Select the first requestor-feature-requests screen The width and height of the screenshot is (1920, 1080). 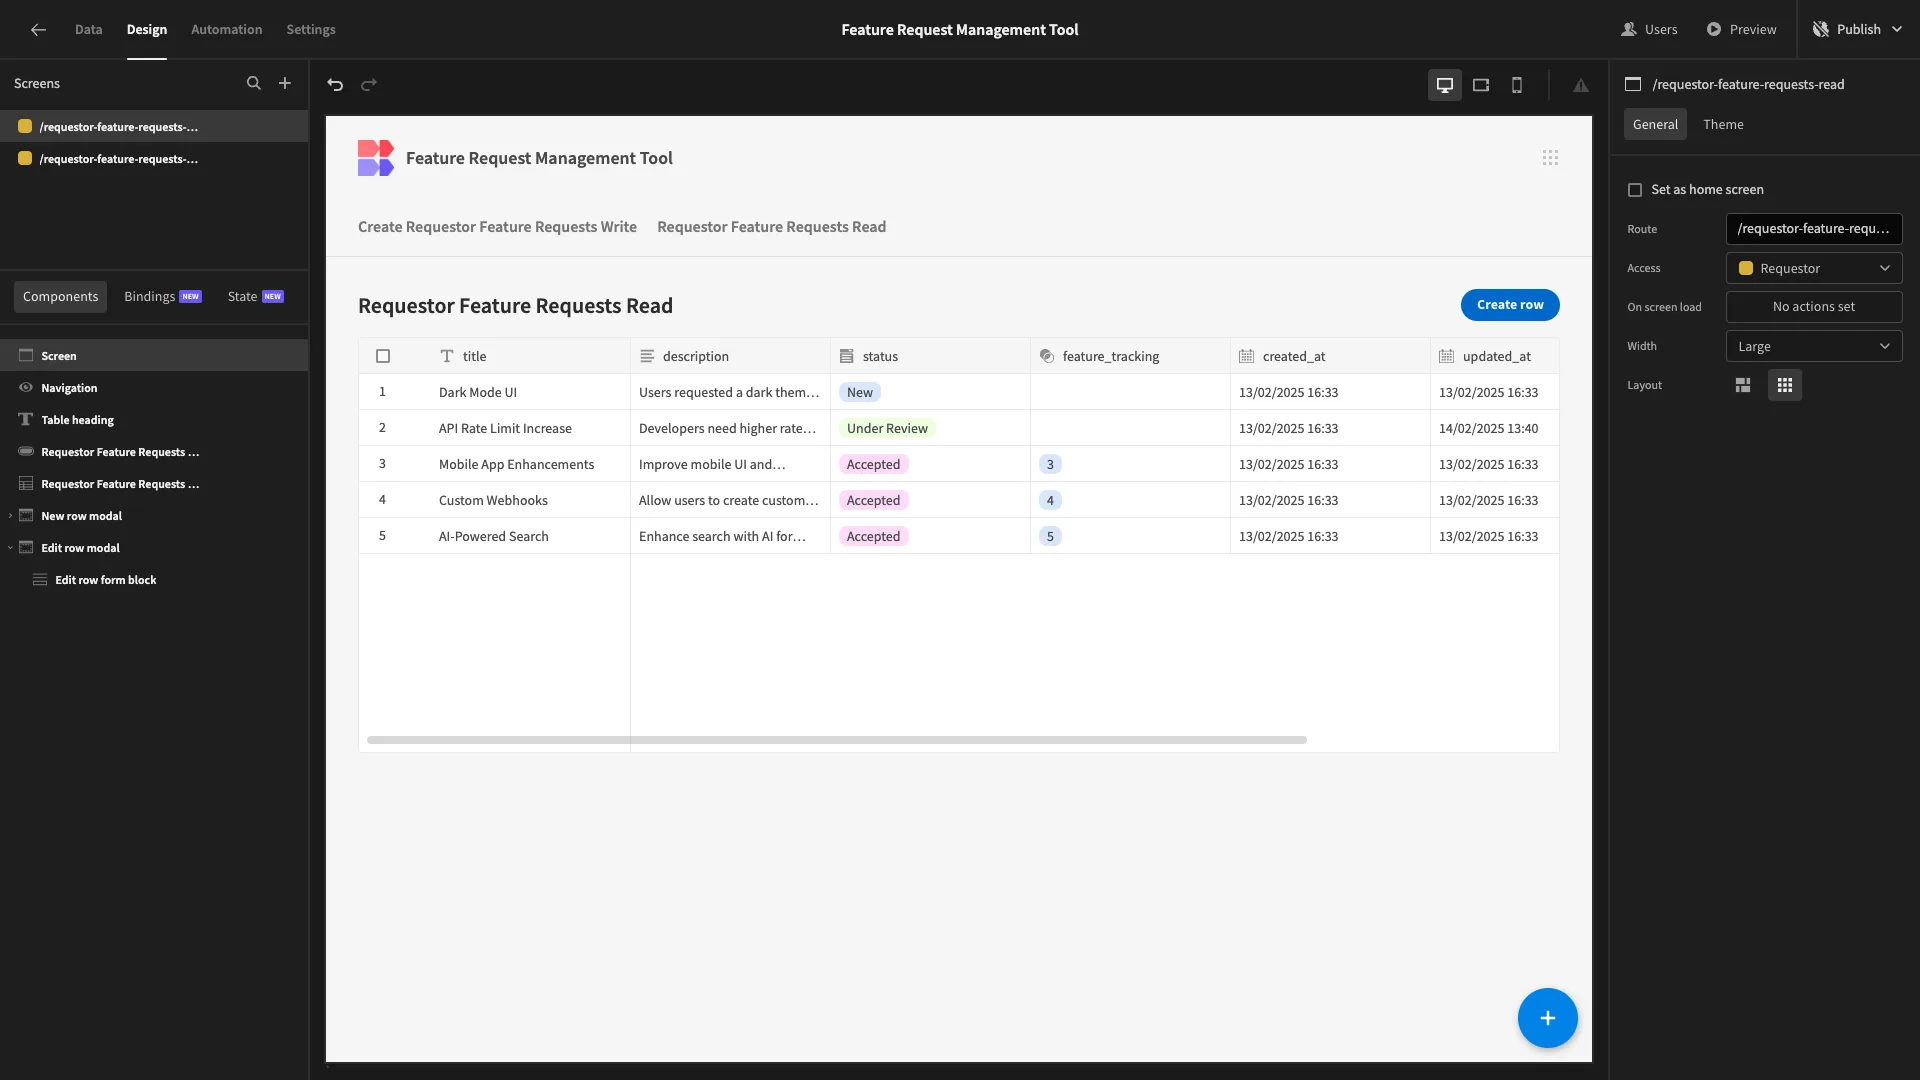pos(154,127)
